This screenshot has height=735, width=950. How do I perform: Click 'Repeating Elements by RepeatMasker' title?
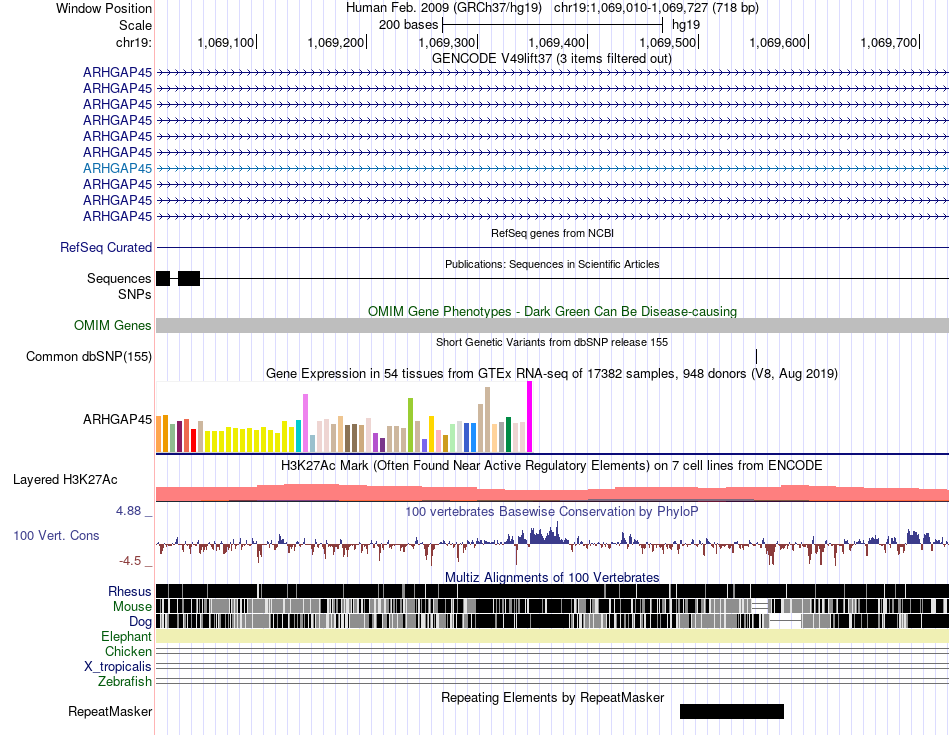553,697
